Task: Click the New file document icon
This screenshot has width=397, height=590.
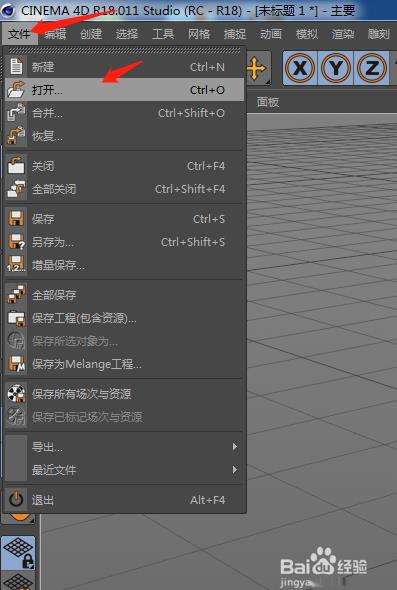Action: (16, 67)
